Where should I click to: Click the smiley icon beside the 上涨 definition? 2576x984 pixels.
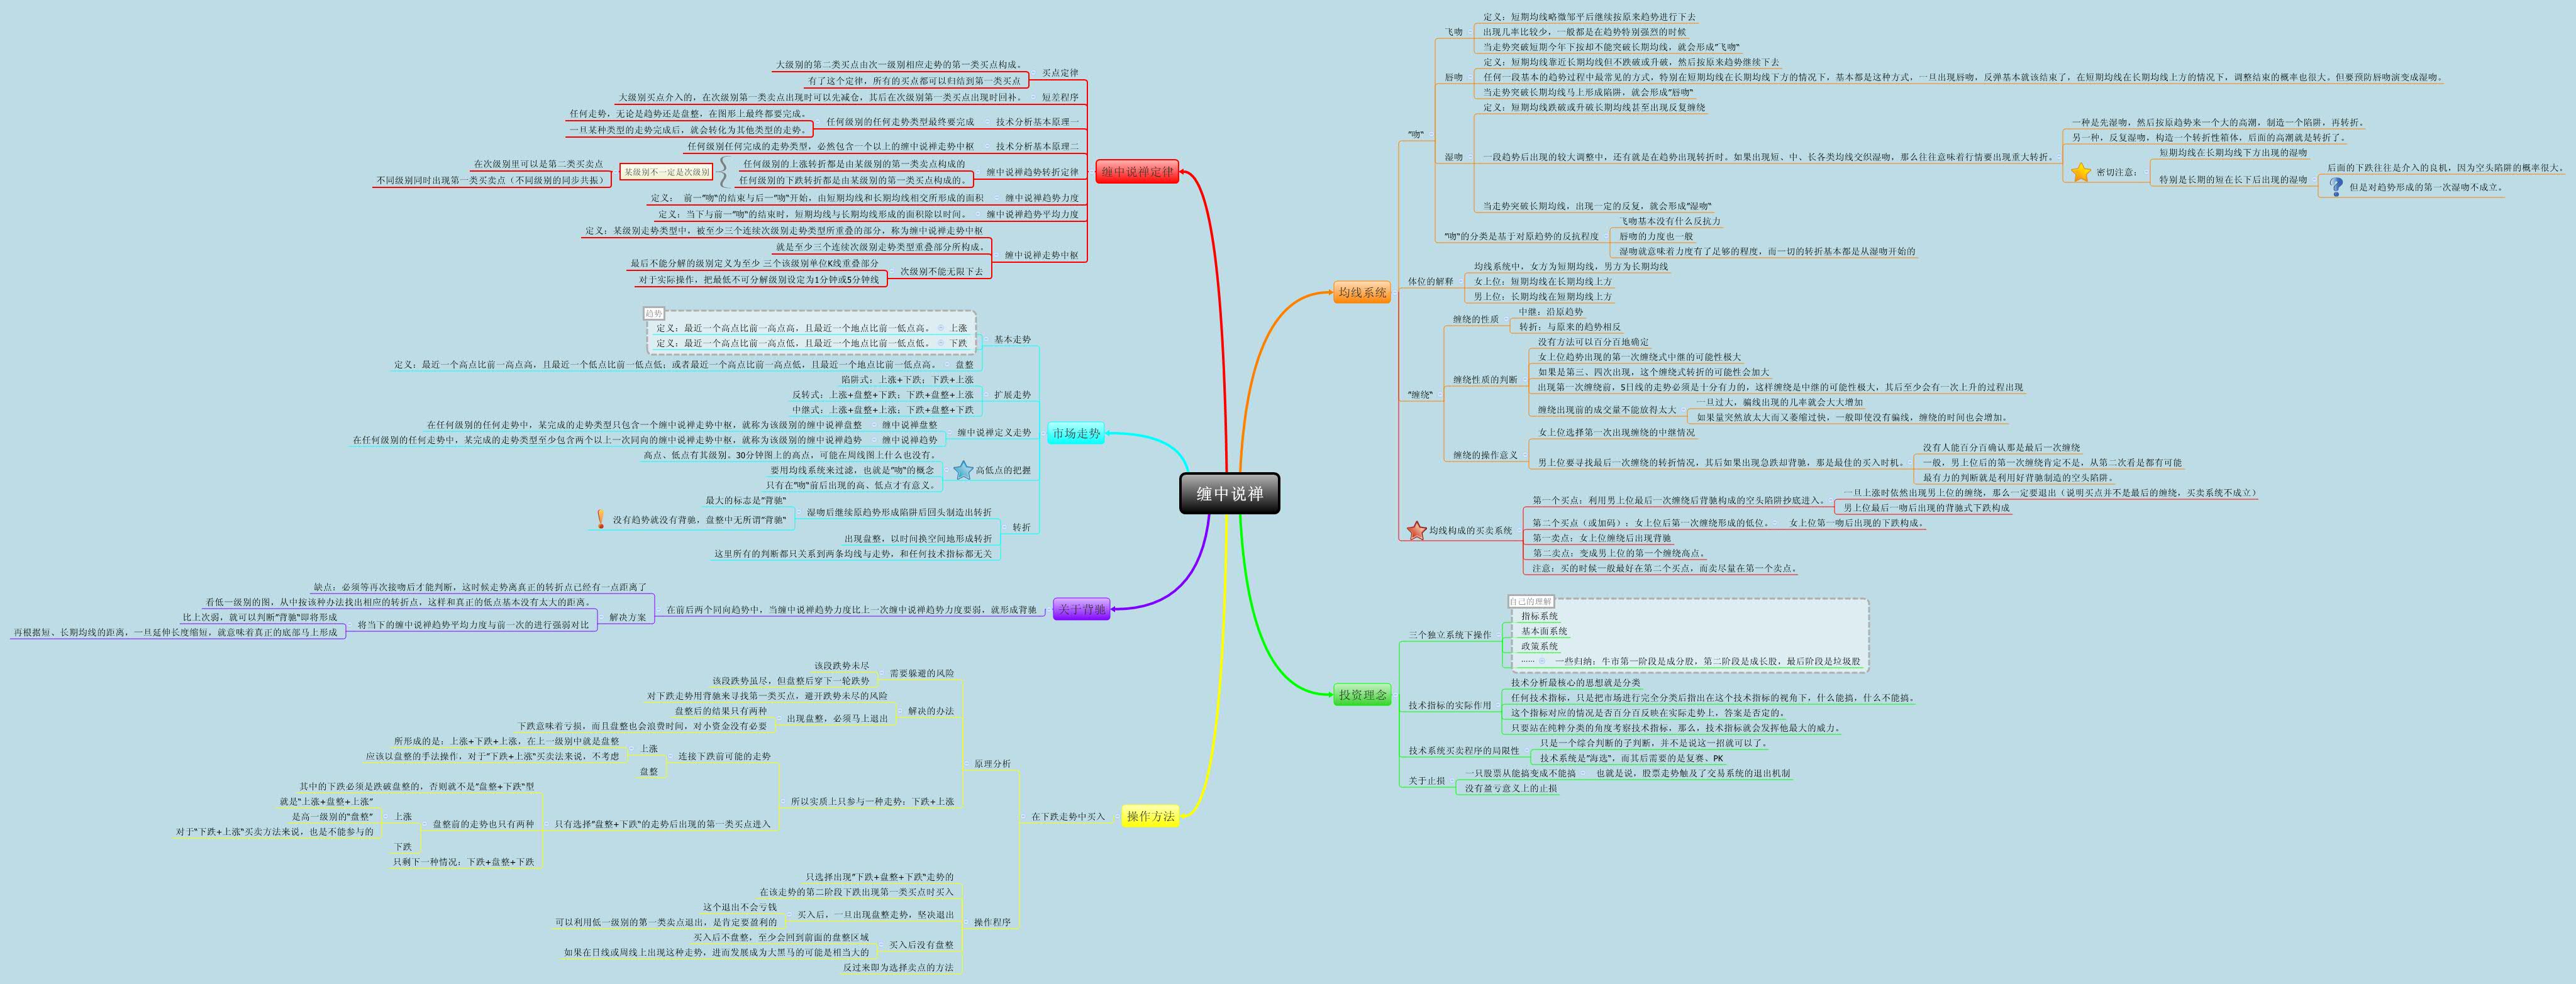940,327
